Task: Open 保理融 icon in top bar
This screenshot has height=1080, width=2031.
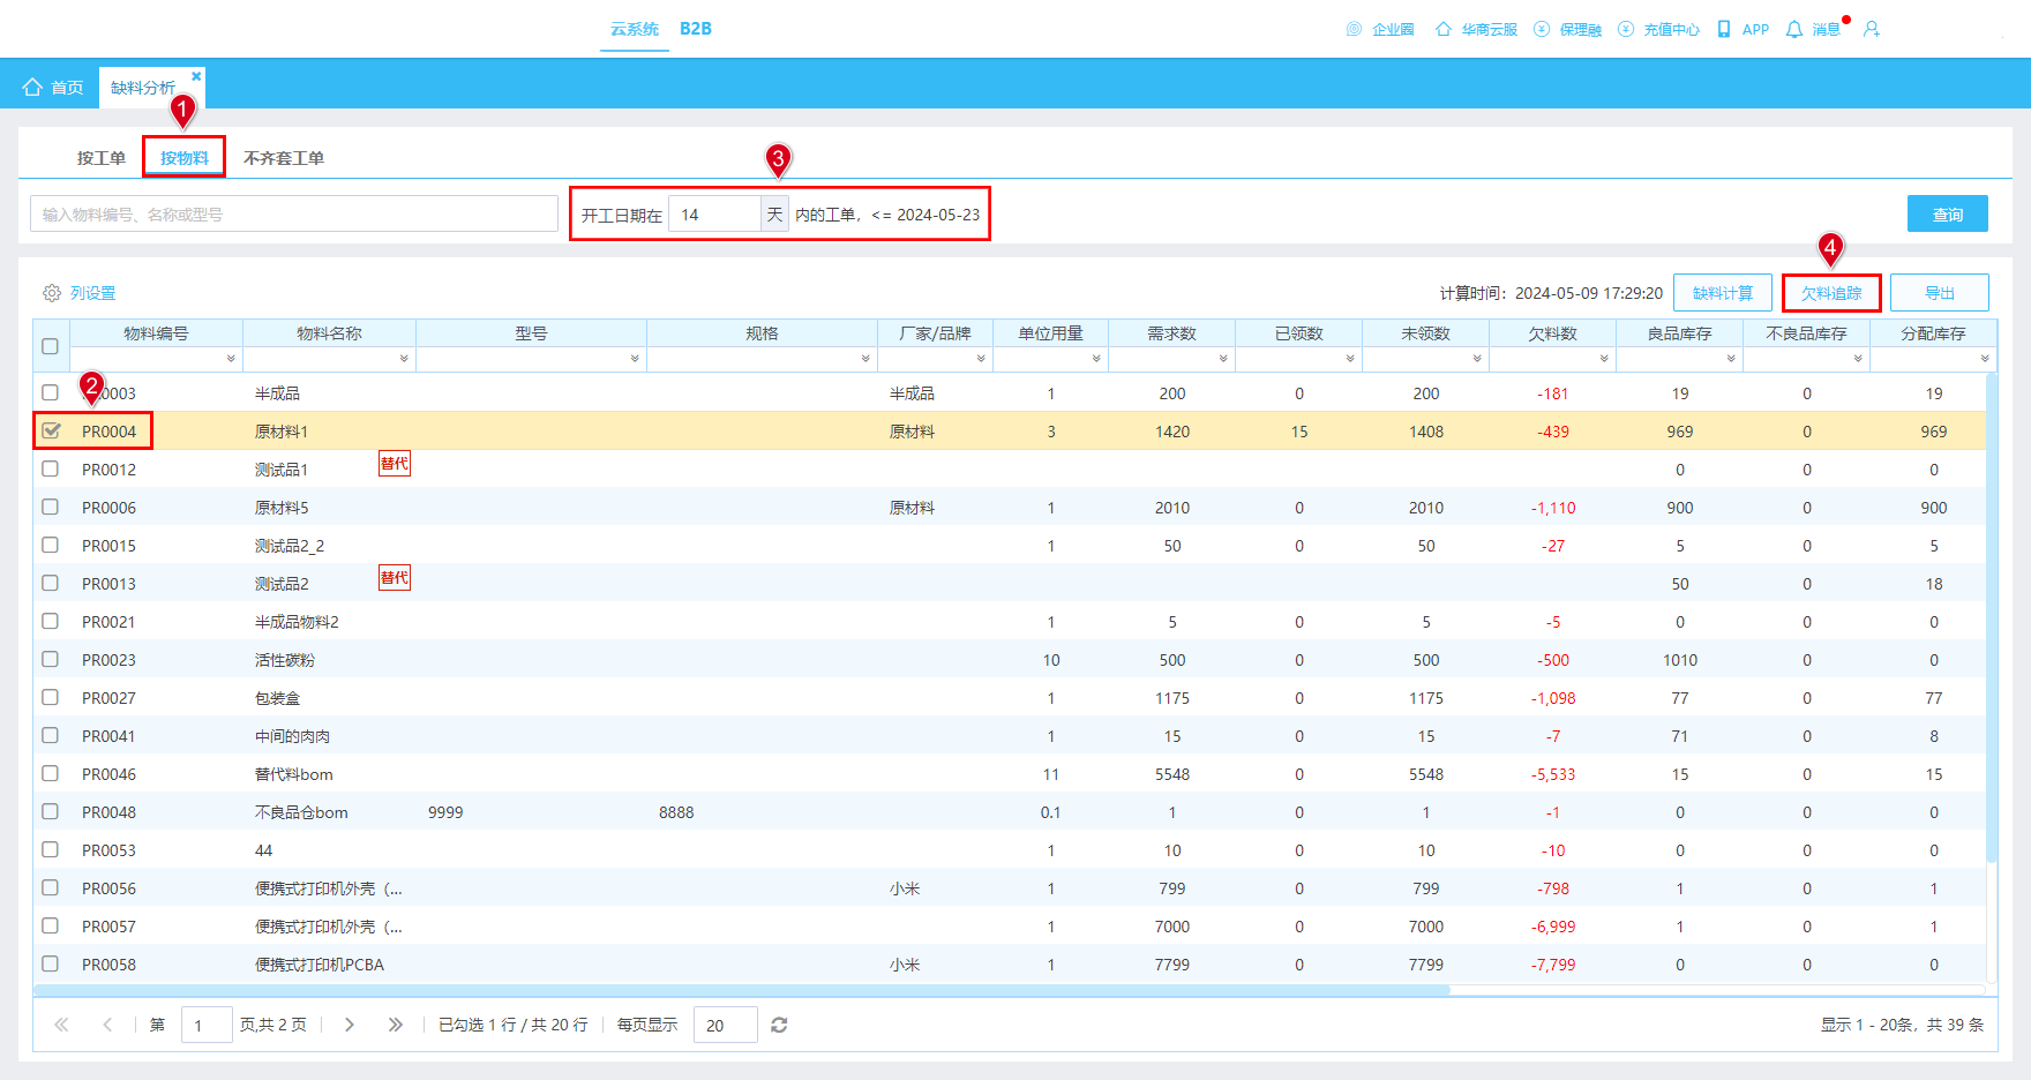Action: point(1541,29)
